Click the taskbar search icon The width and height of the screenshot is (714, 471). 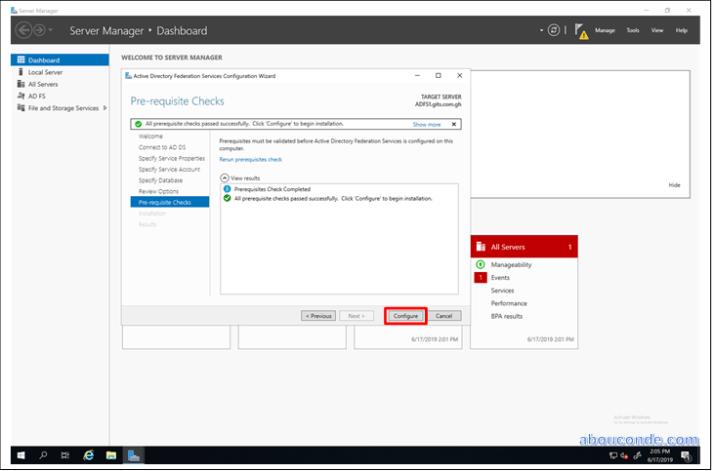tap(43, 455)
